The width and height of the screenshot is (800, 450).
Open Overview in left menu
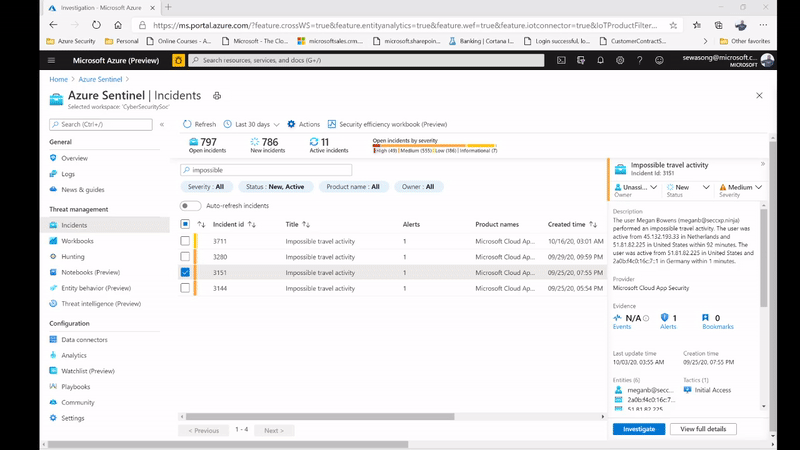click(74, 158)
